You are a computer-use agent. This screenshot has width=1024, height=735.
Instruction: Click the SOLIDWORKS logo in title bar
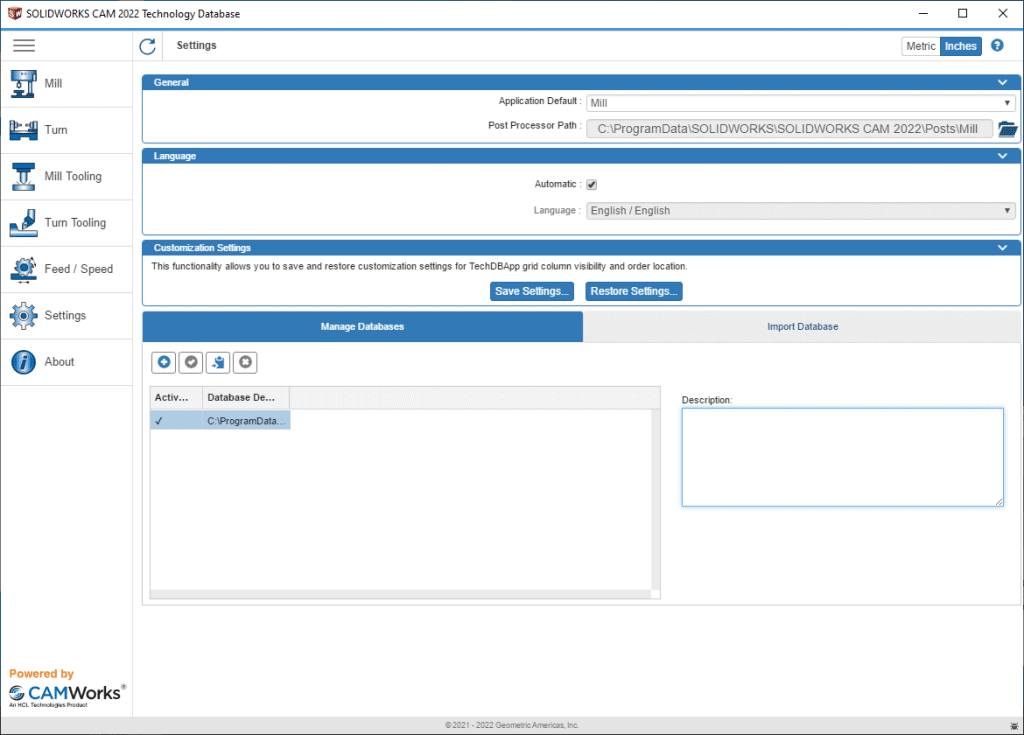[14, 14]
